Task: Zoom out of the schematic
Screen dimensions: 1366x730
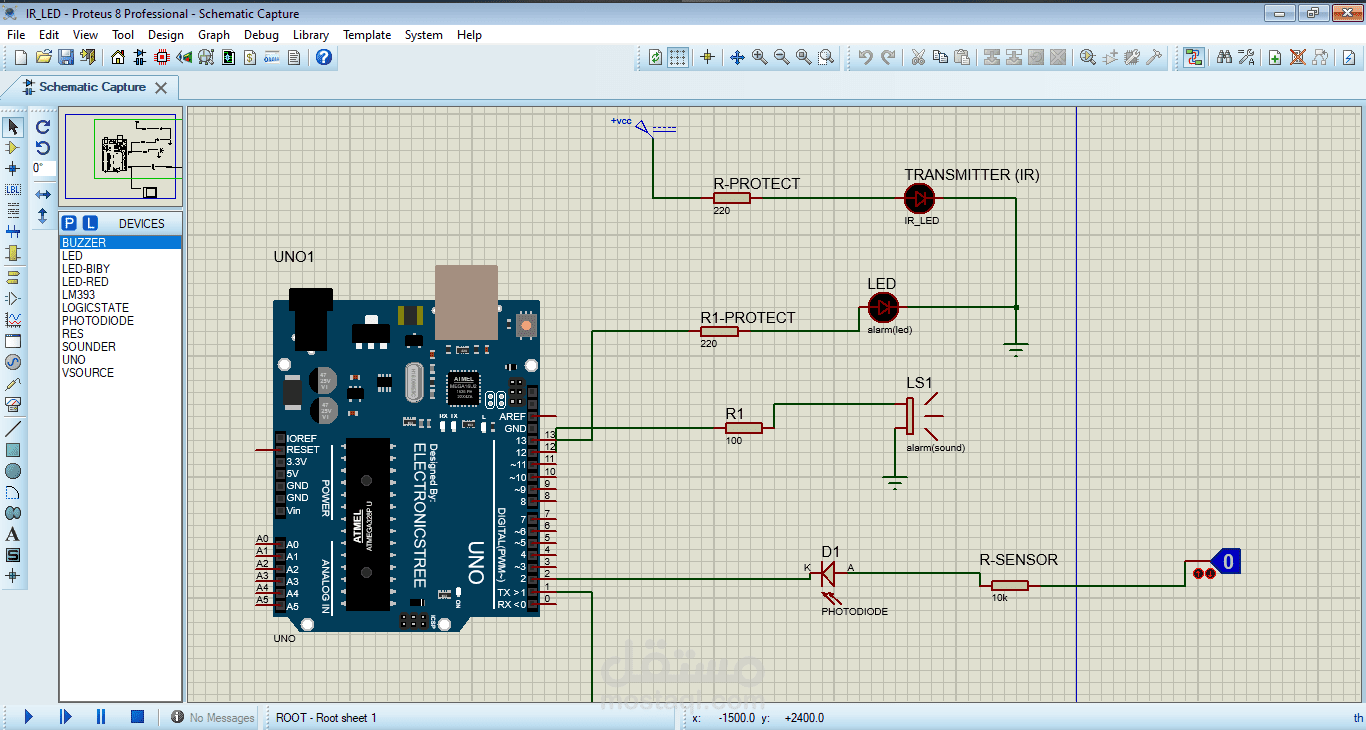Action: 781,57
